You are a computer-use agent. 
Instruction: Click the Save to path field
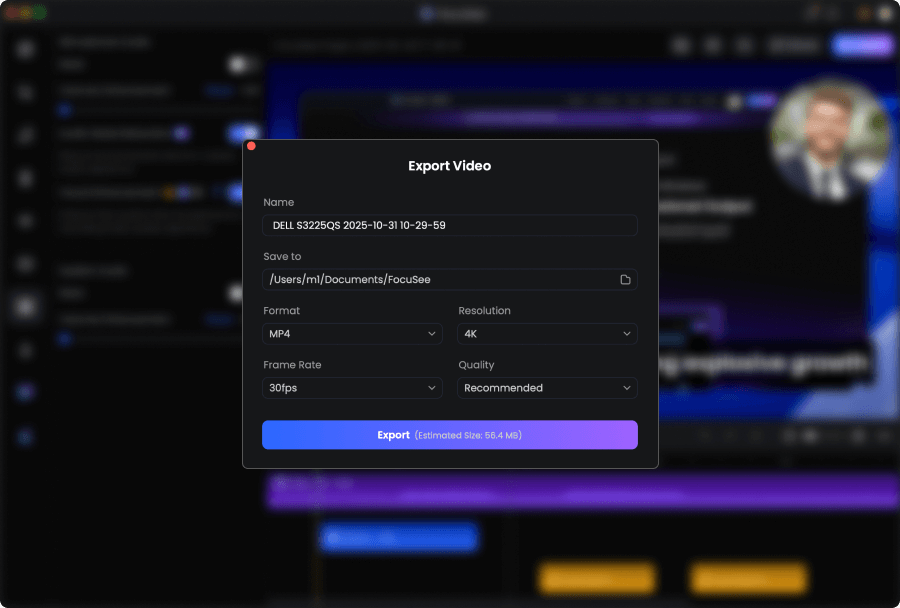[x=438, y=280]
